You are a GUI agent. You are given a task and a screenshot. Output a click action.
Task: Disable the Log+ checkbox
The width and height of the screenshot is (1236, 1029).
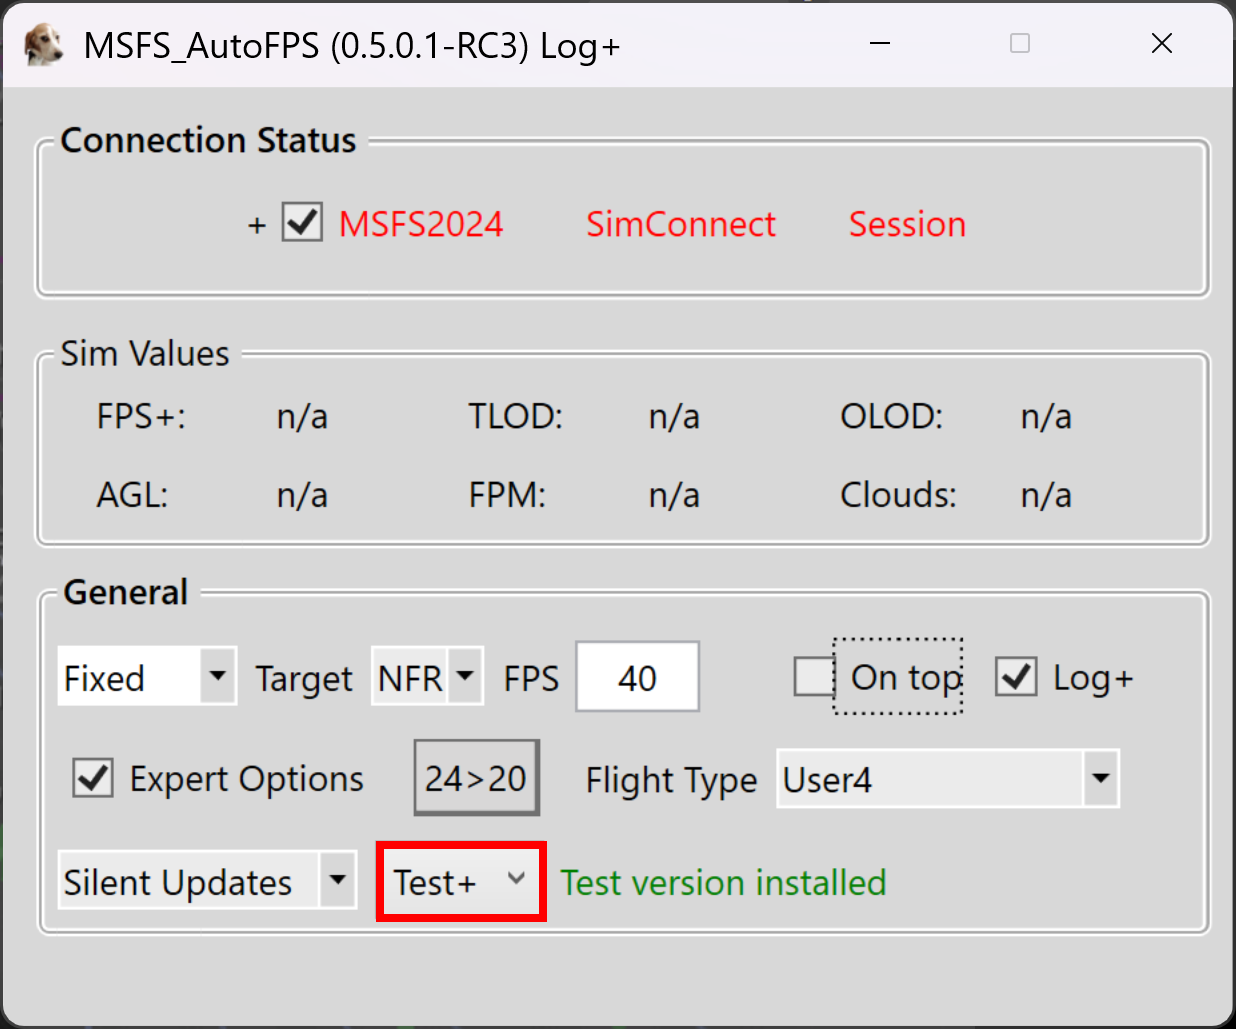1016,677
